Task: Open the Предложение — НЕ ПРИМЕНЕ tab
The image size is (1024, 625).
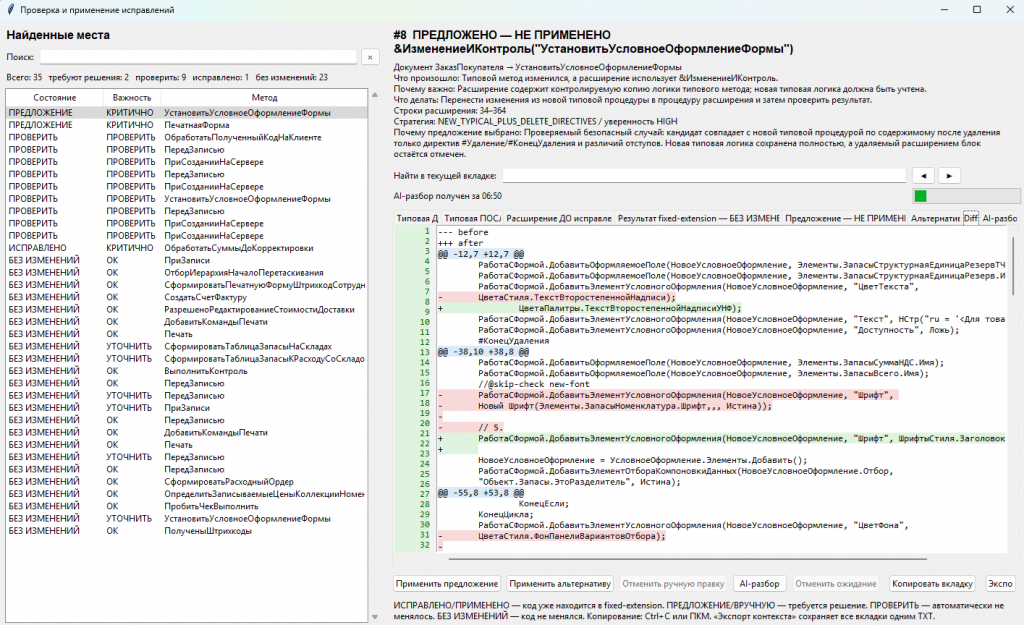Action: [845, 218]
